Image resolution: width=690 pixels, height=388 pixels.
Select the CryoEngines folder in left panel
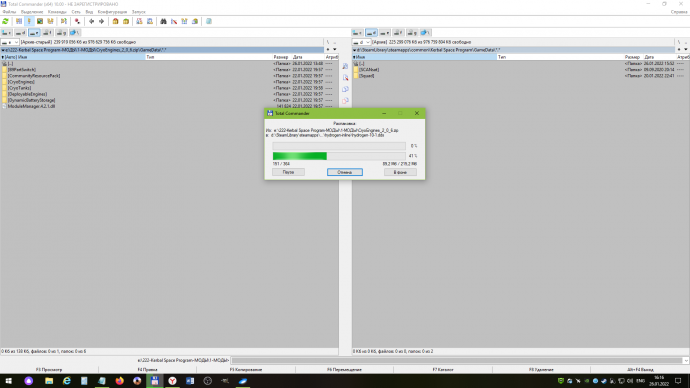[x=21, y=82]
